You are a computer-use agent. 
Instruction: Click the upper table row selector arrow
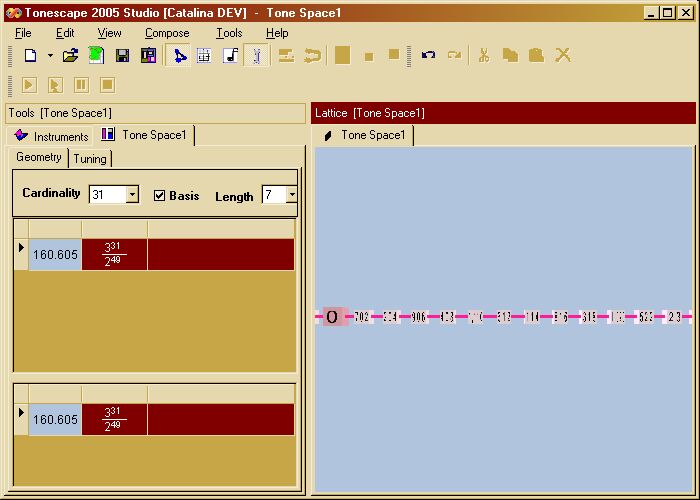click(x=21, y=254)
